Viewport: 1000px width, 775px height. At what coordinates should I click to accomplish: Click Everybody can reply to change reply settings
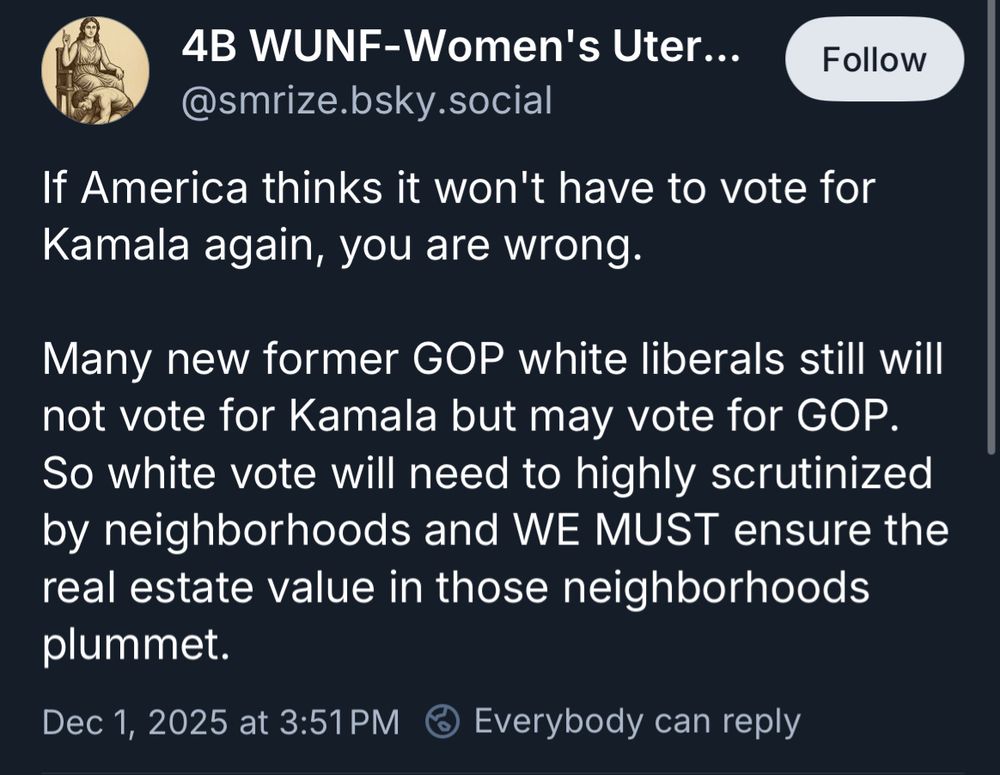[637, 719]
